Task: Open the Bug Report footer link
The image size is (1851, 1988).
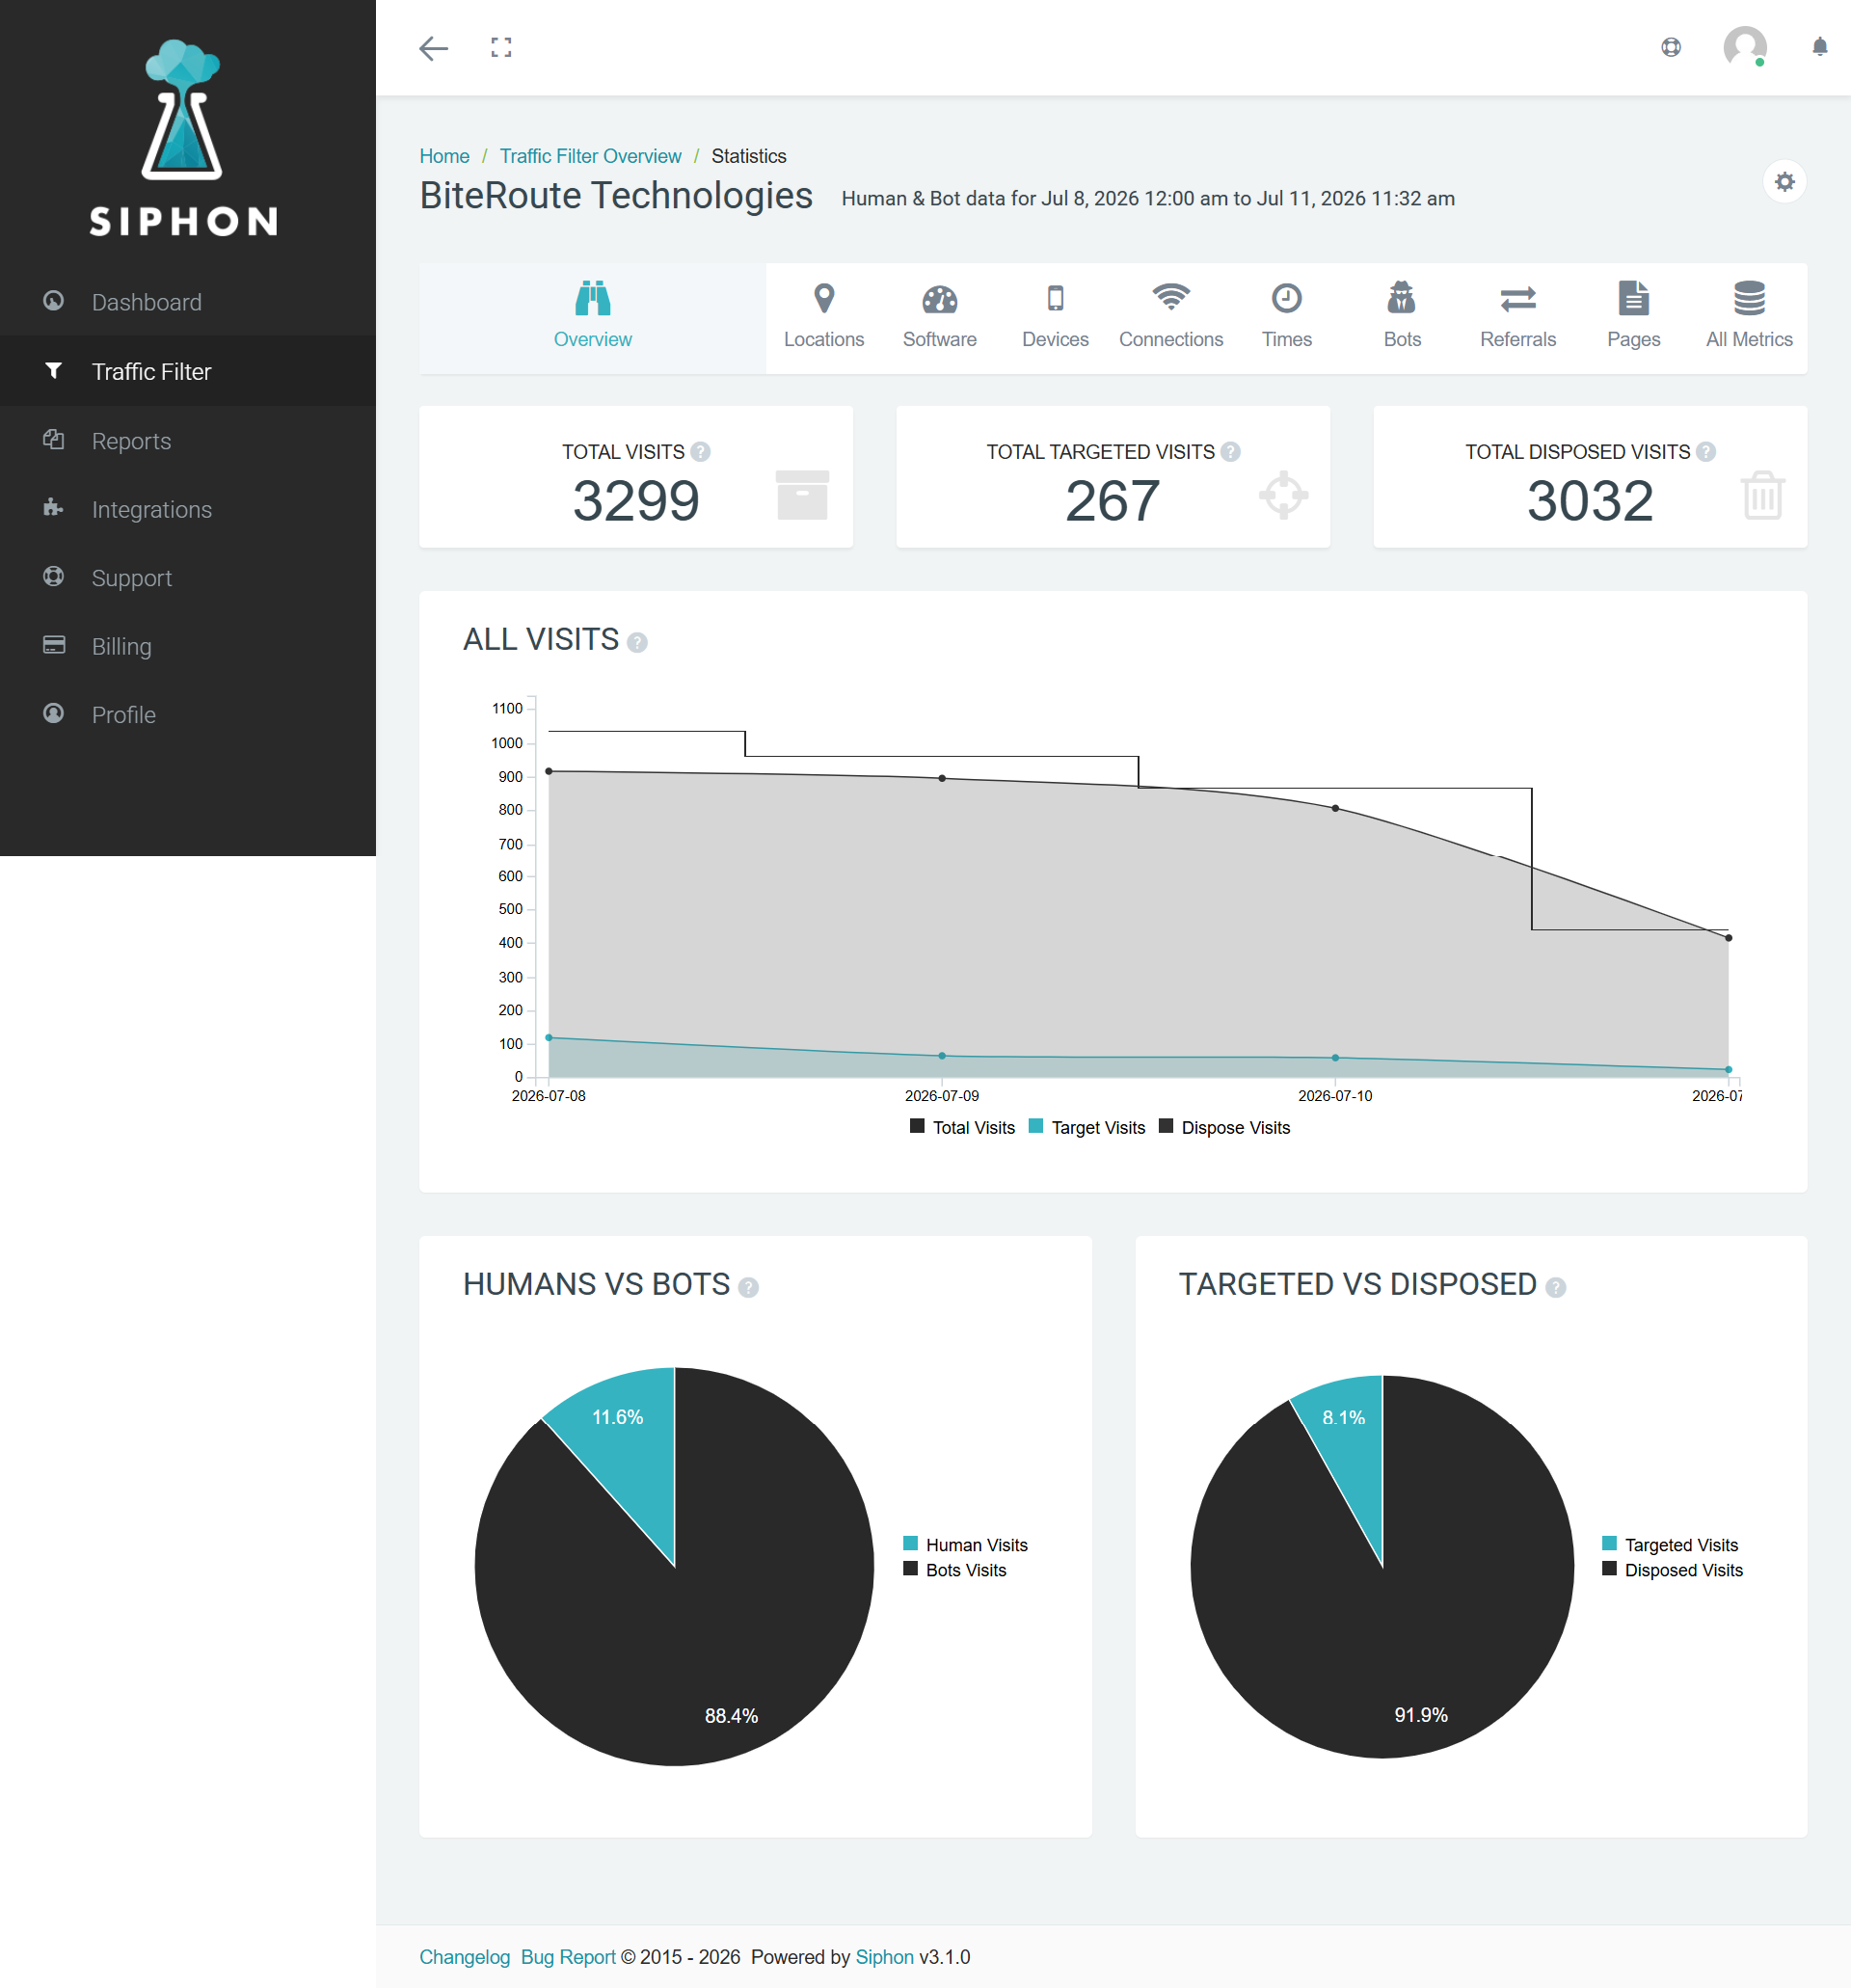Action: (x=568, y=1957)
